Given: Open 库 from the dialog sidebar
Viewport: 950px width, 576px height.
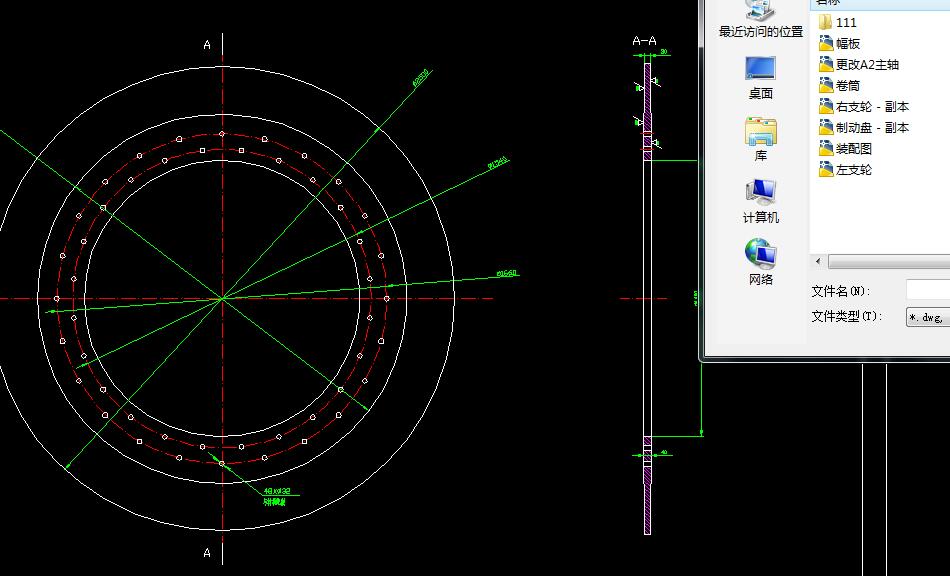Looking at the screenshot, I should pos(760,139).
